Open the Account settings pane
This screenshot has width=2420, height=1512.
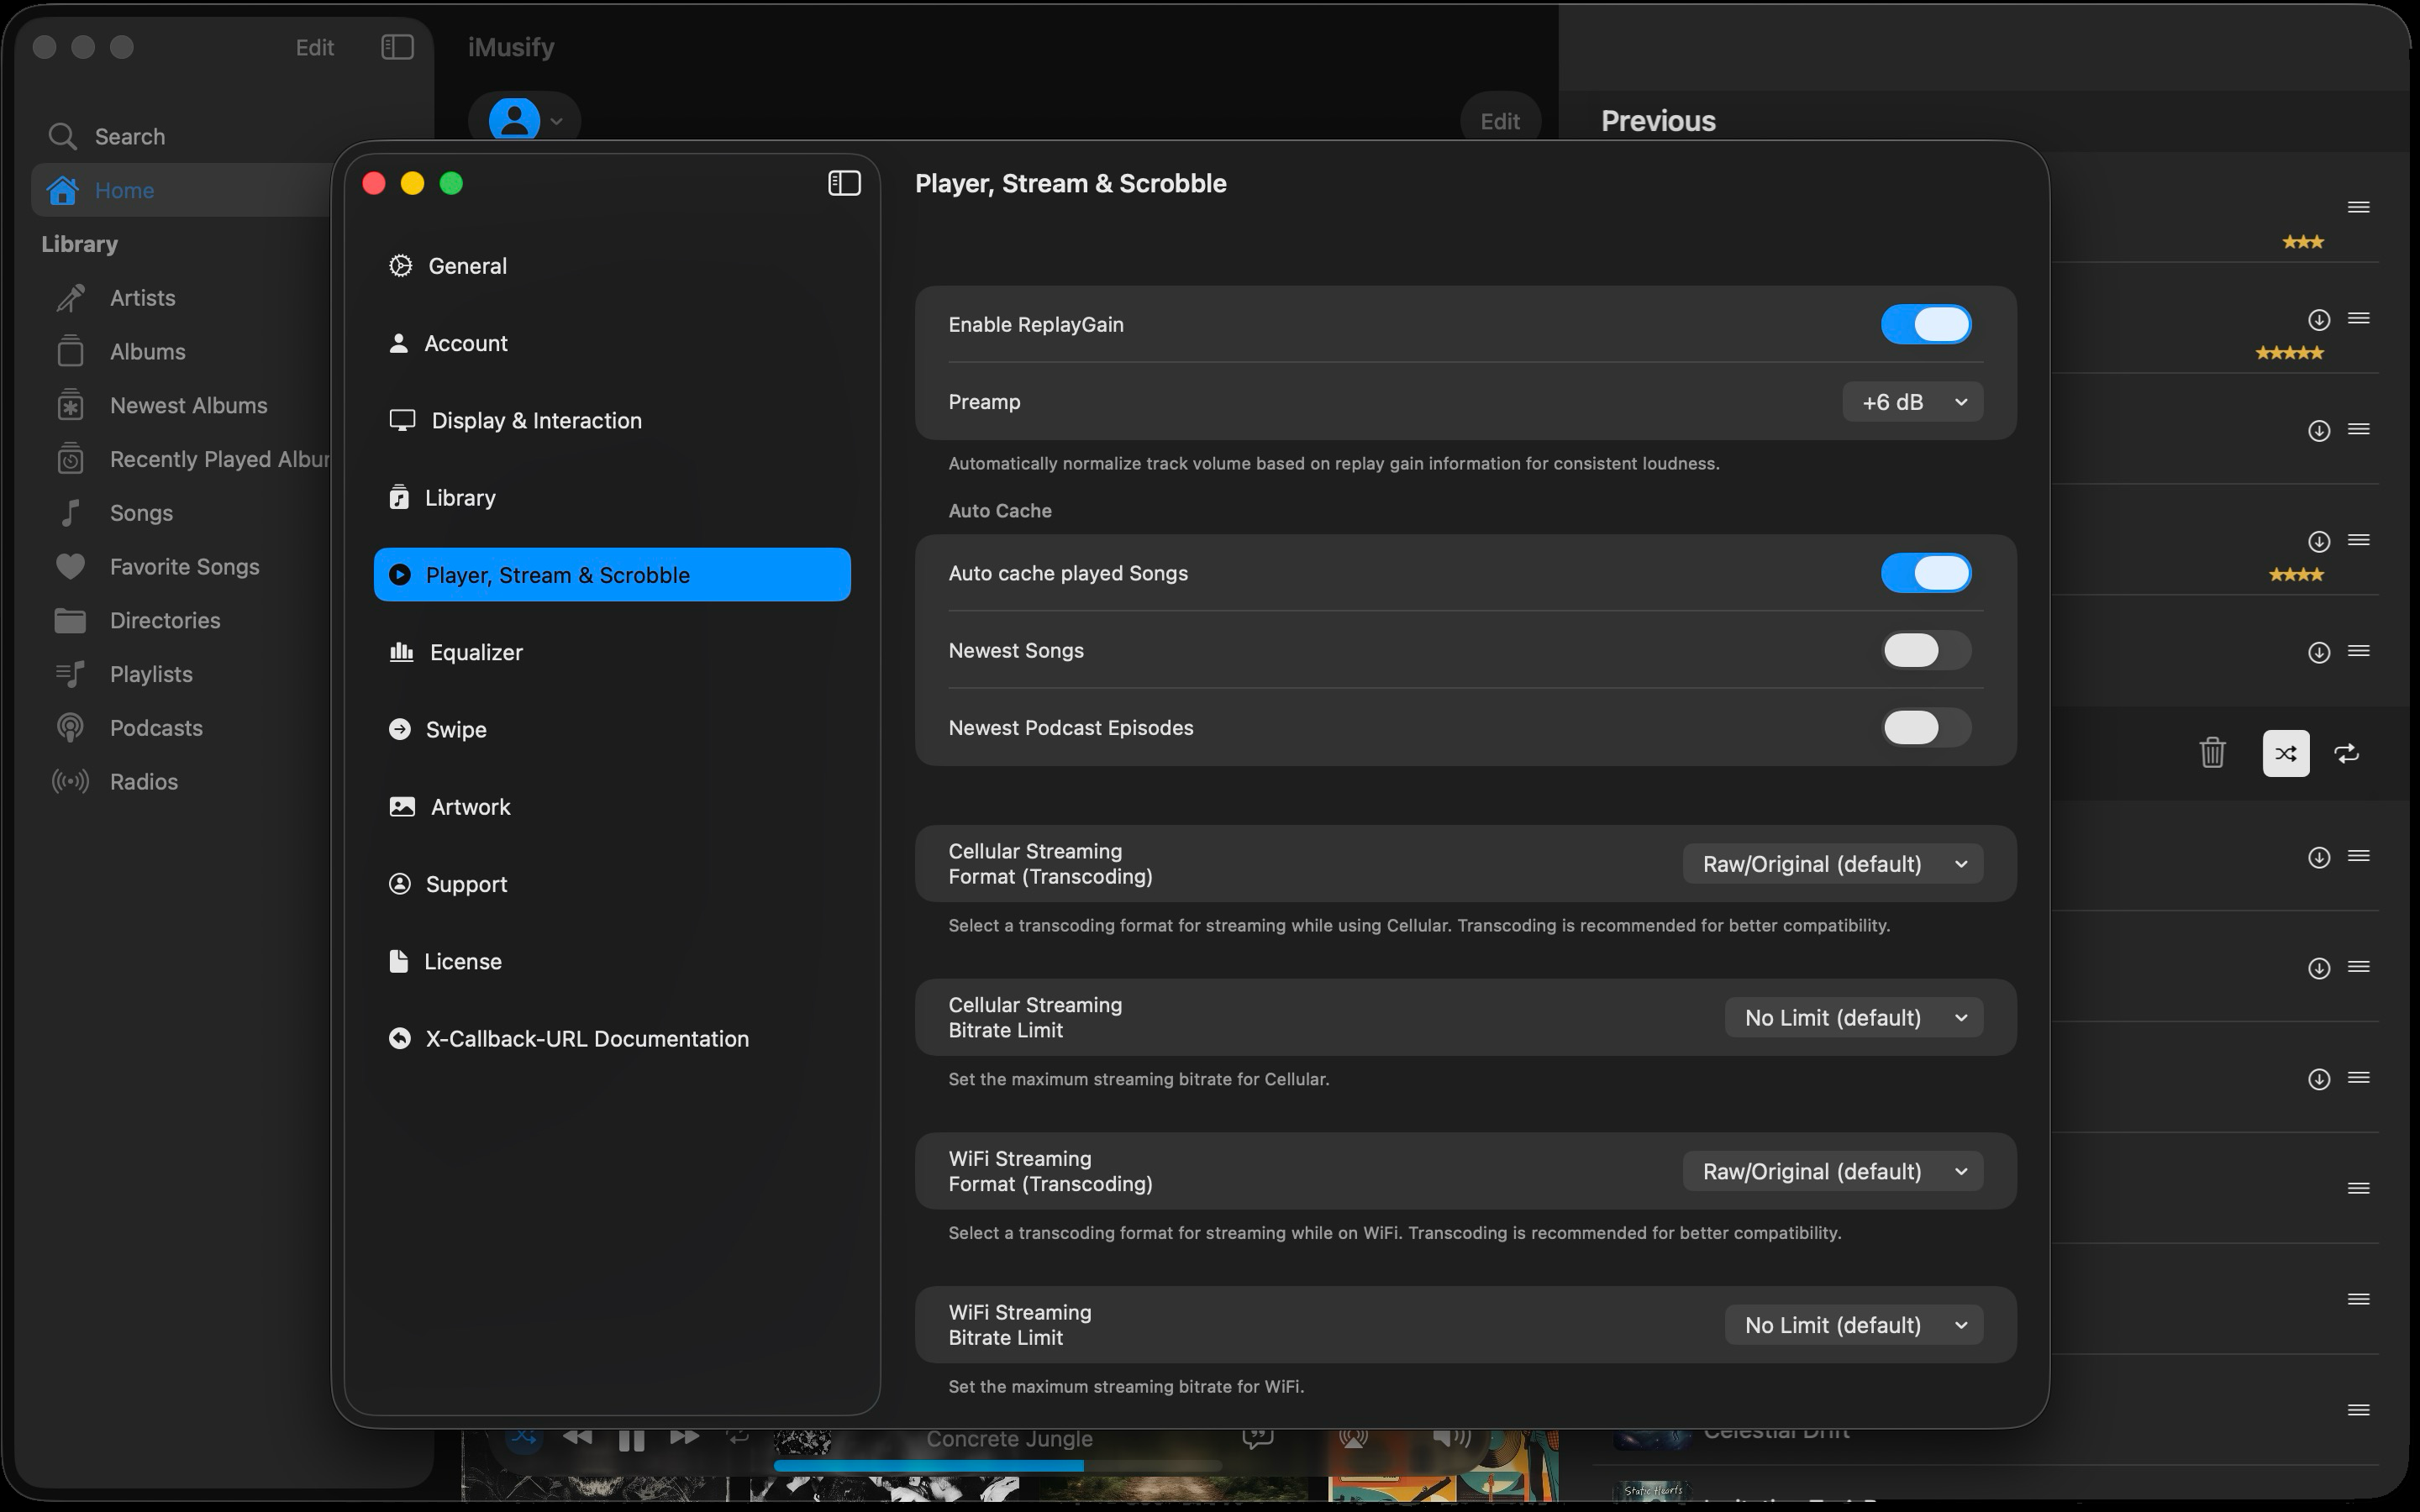(x=612, y=343)
